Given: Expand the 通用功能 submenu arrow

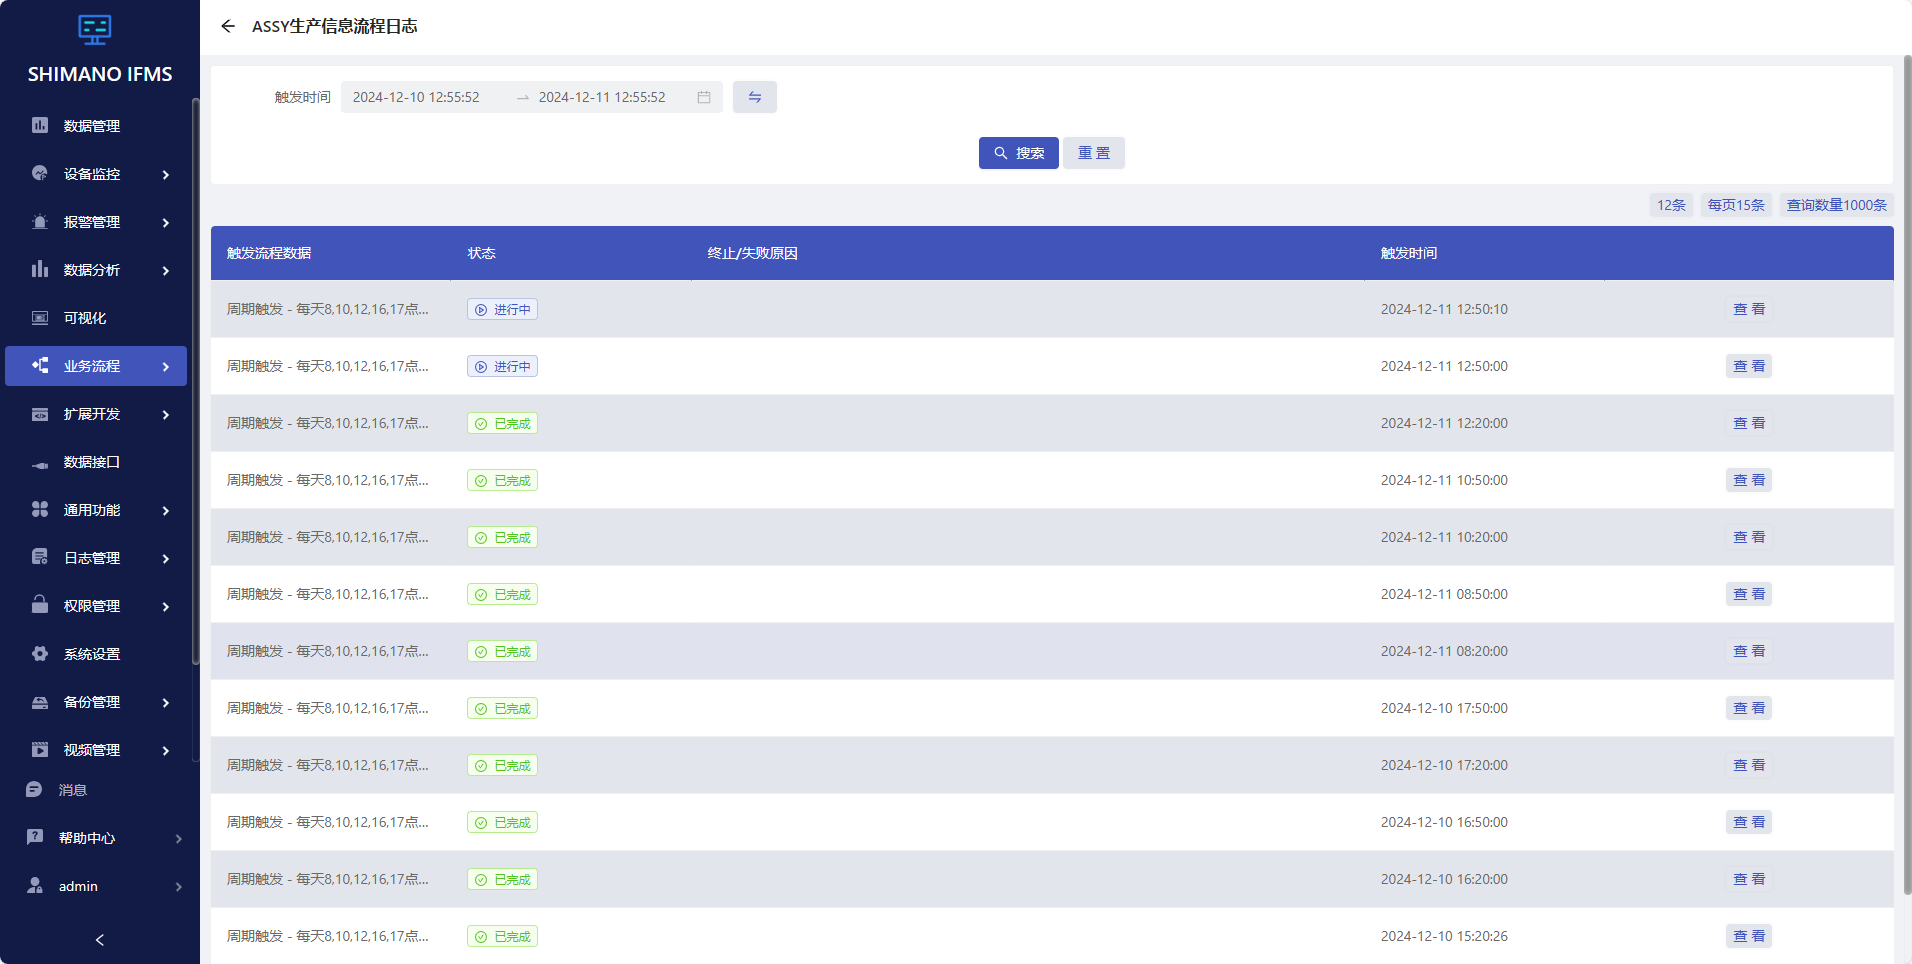Looking at the screenshot, I should coord(166,510).
